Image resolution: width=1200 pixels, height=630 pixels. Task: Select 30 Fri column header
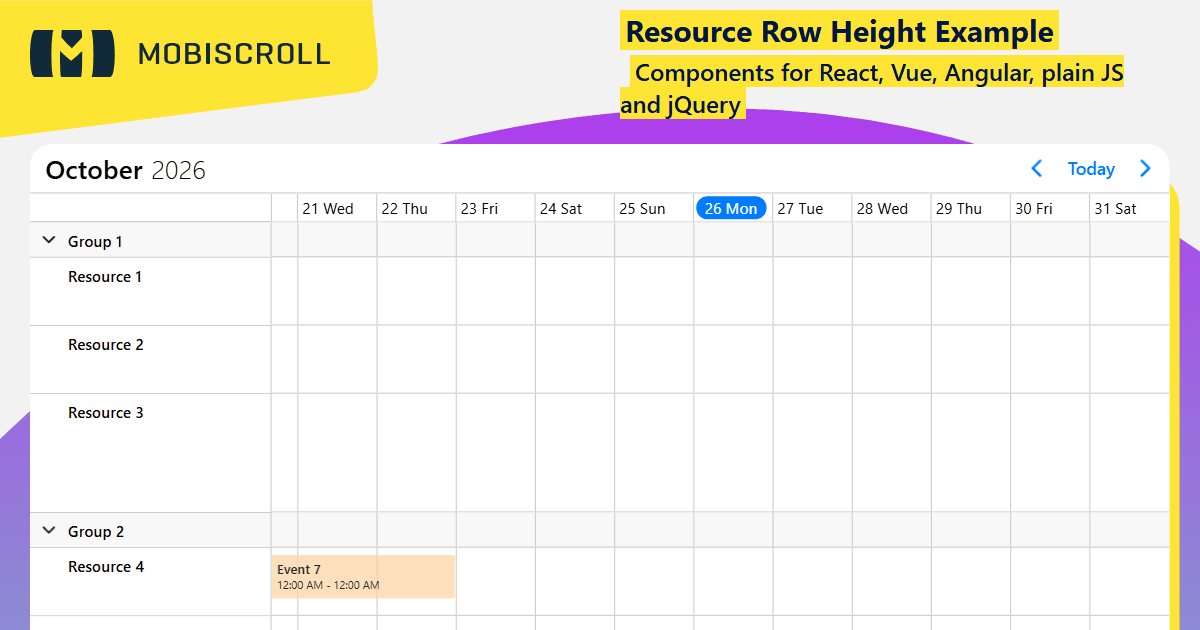point(1050,208)
